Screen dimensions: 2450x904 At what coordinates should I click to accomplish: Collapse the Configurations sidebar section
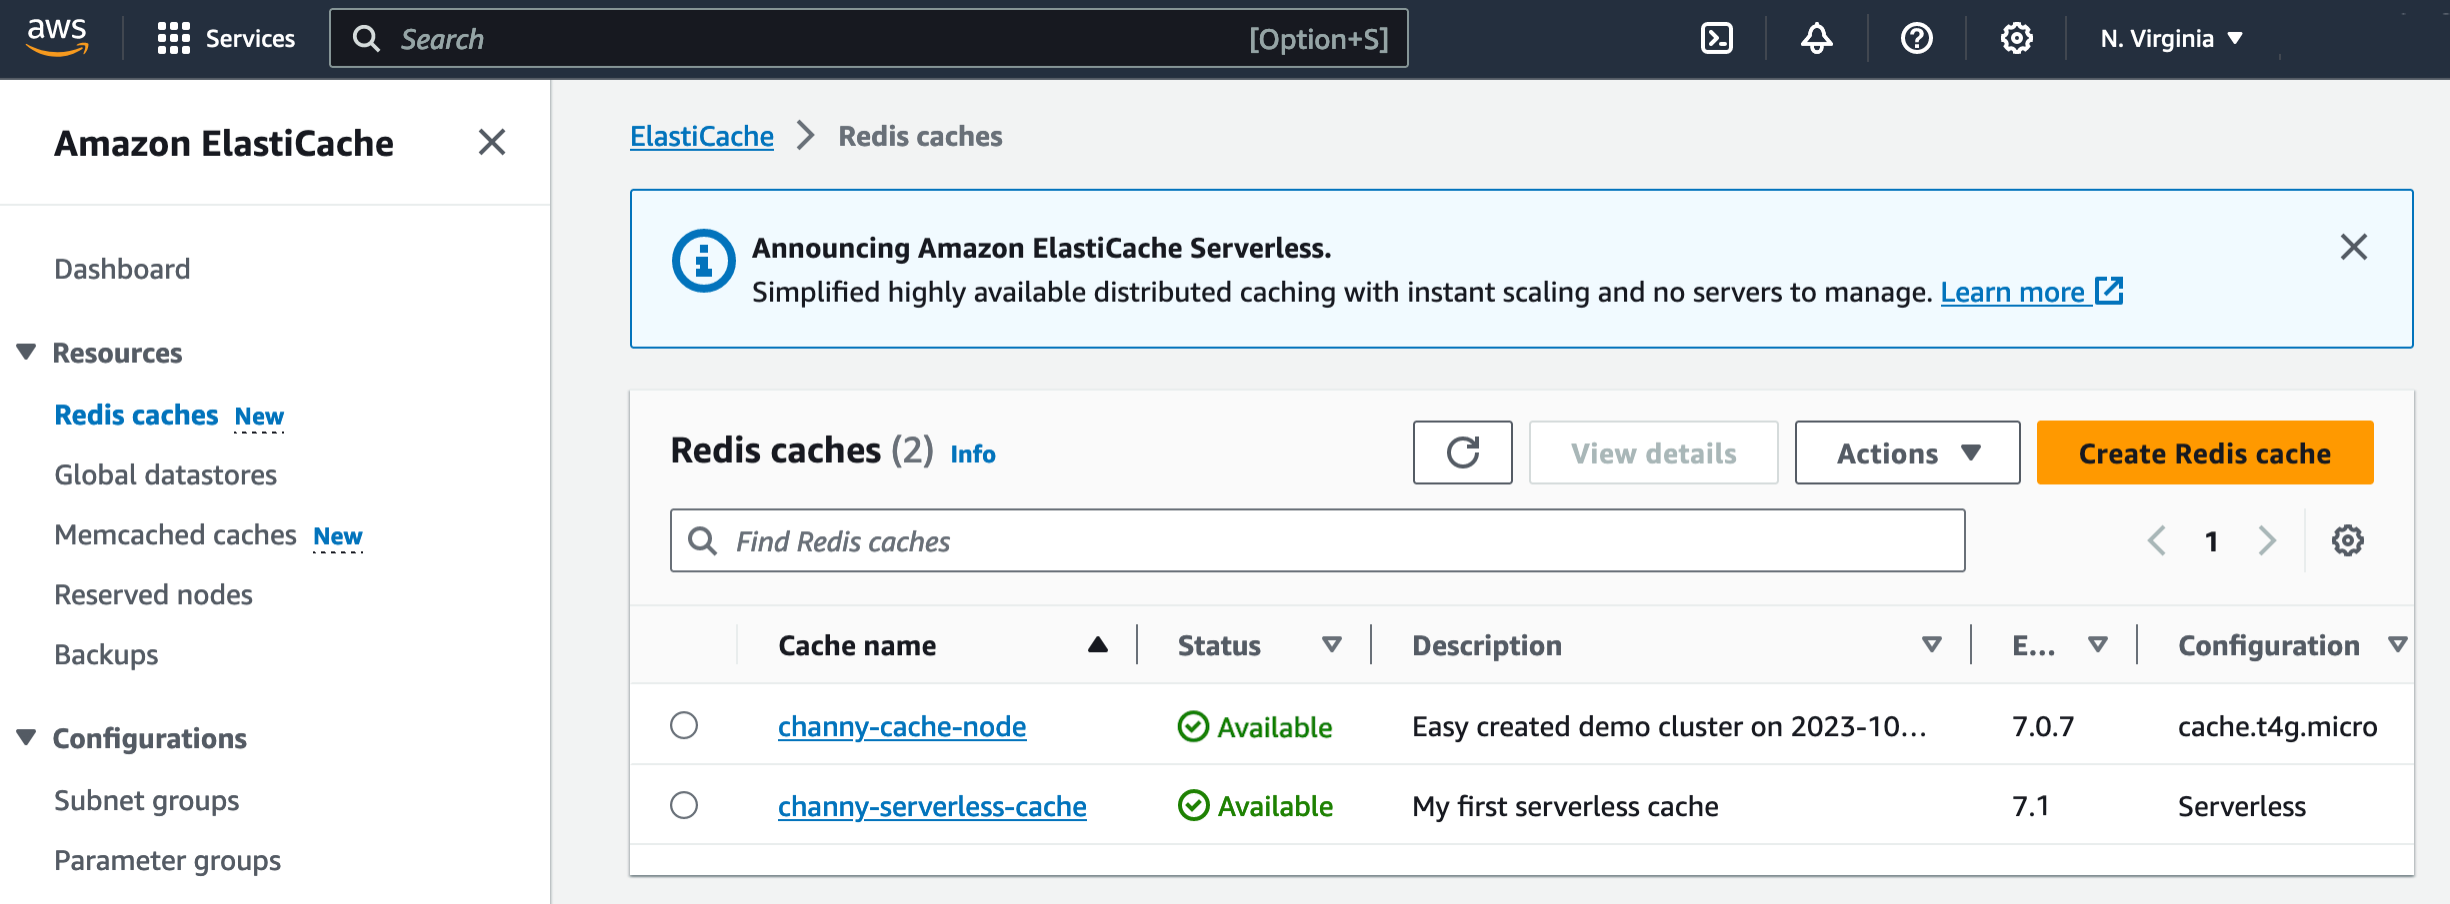tap(27, 738)
